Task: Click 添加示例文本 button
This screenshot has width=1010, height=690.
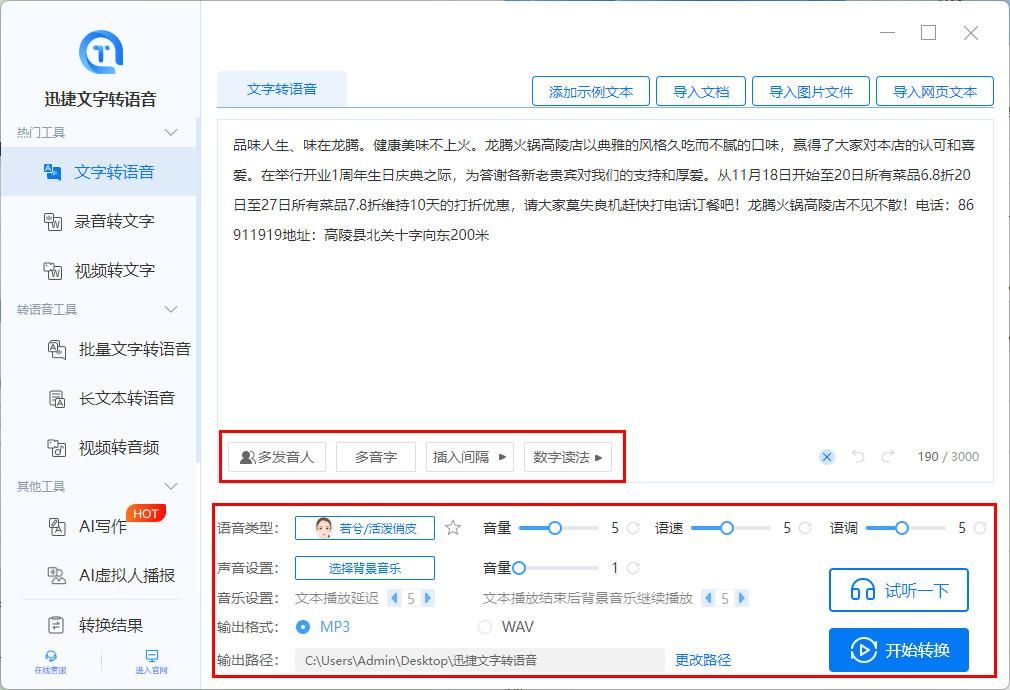Action: click(591, 91)
